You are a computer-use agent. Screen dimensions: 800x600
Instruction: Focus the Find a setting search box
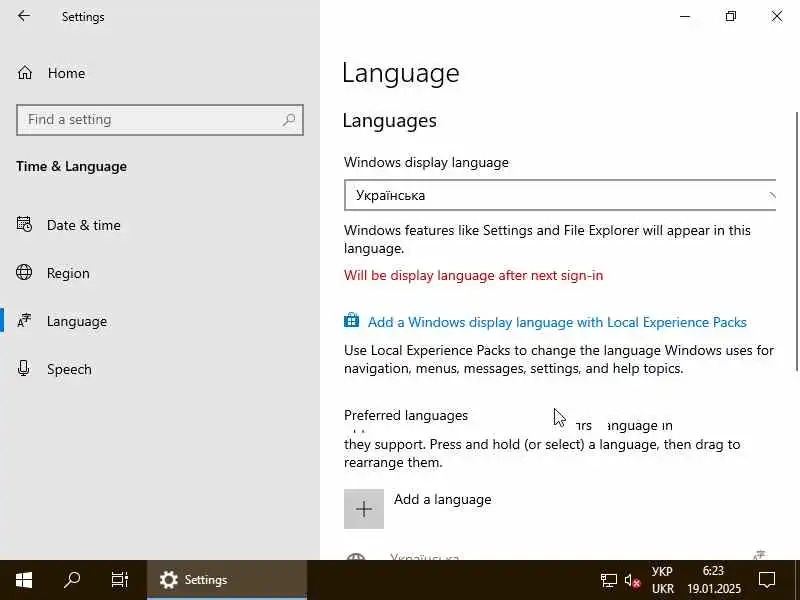coord(160,120)
